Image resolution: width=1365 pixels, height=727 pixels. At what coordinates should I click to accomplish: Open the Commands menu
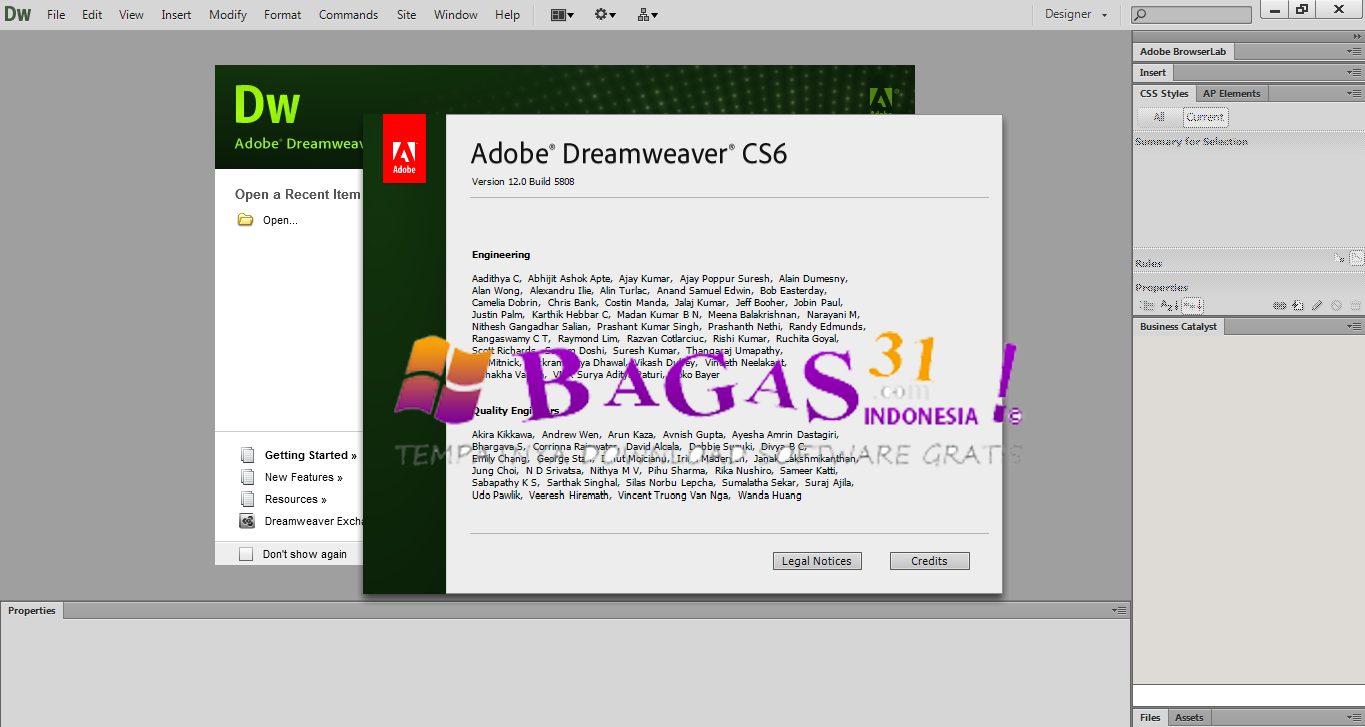348,15
